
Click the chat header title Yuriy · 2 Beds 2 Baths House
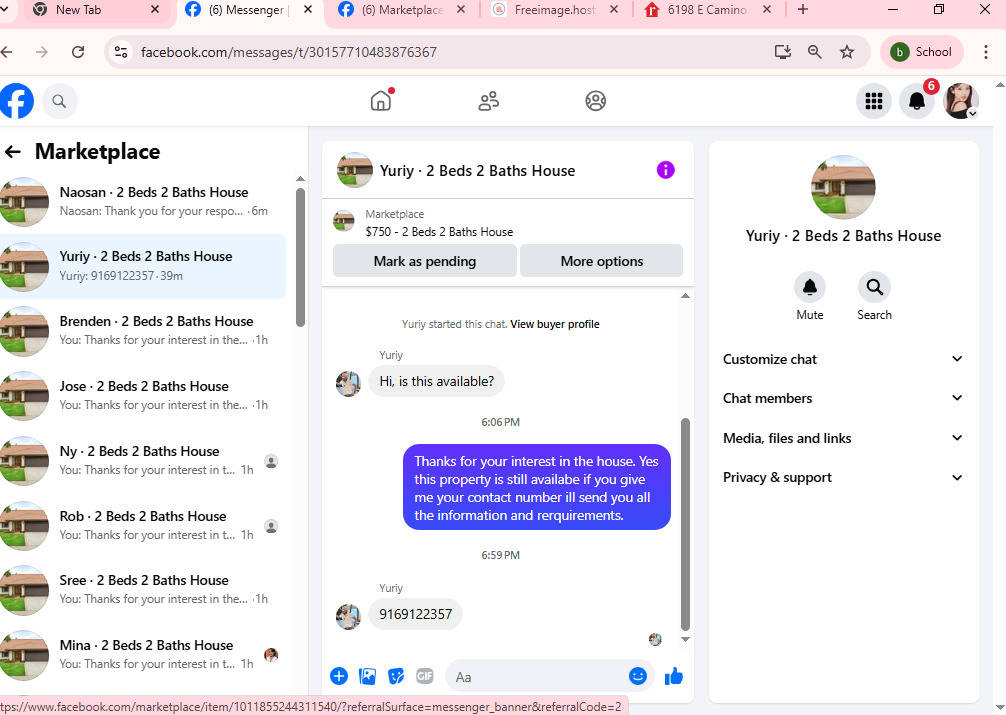(x=477, y=171)
